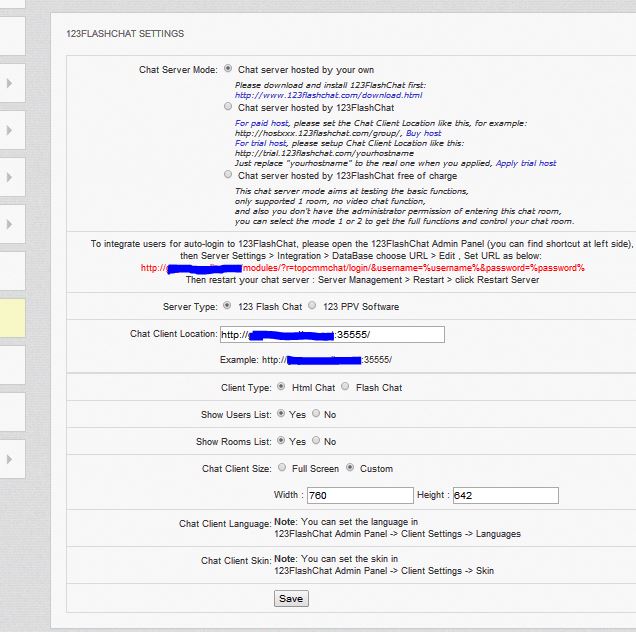The image size is (636, 632).
Task: Set Show Users List to No
Action: click(x=316, y=414)
